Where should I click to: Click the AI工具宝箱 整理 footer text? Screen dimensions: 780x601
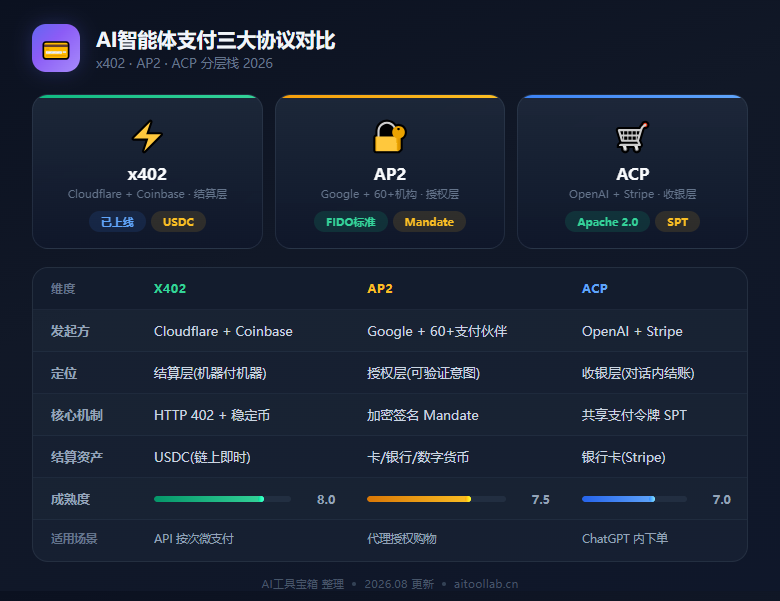pyautogui.click(x=303, y=584)
